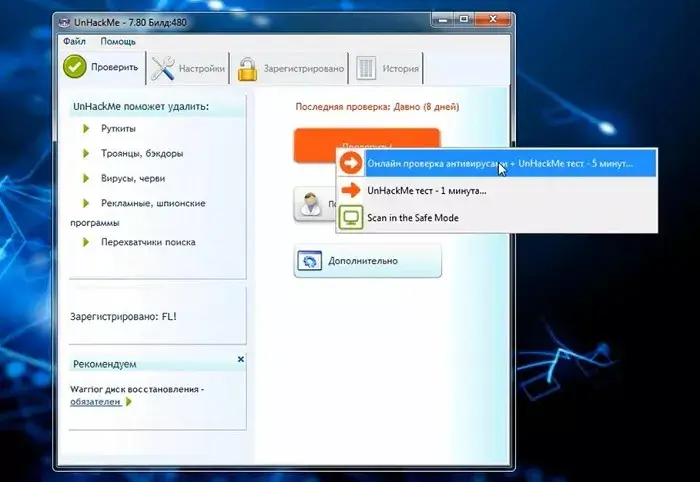Click the padlock icon beside Зарегистрировано
700x482 pixels.
(246, 69)
